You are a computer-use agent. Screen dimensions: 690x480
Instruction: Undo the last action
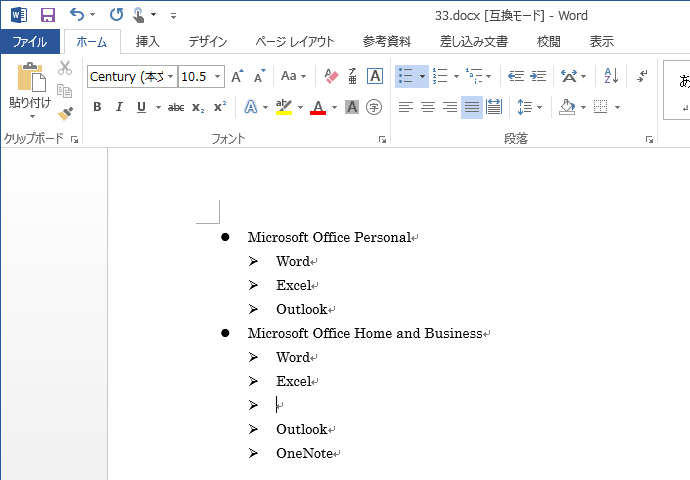pos(77,15)
